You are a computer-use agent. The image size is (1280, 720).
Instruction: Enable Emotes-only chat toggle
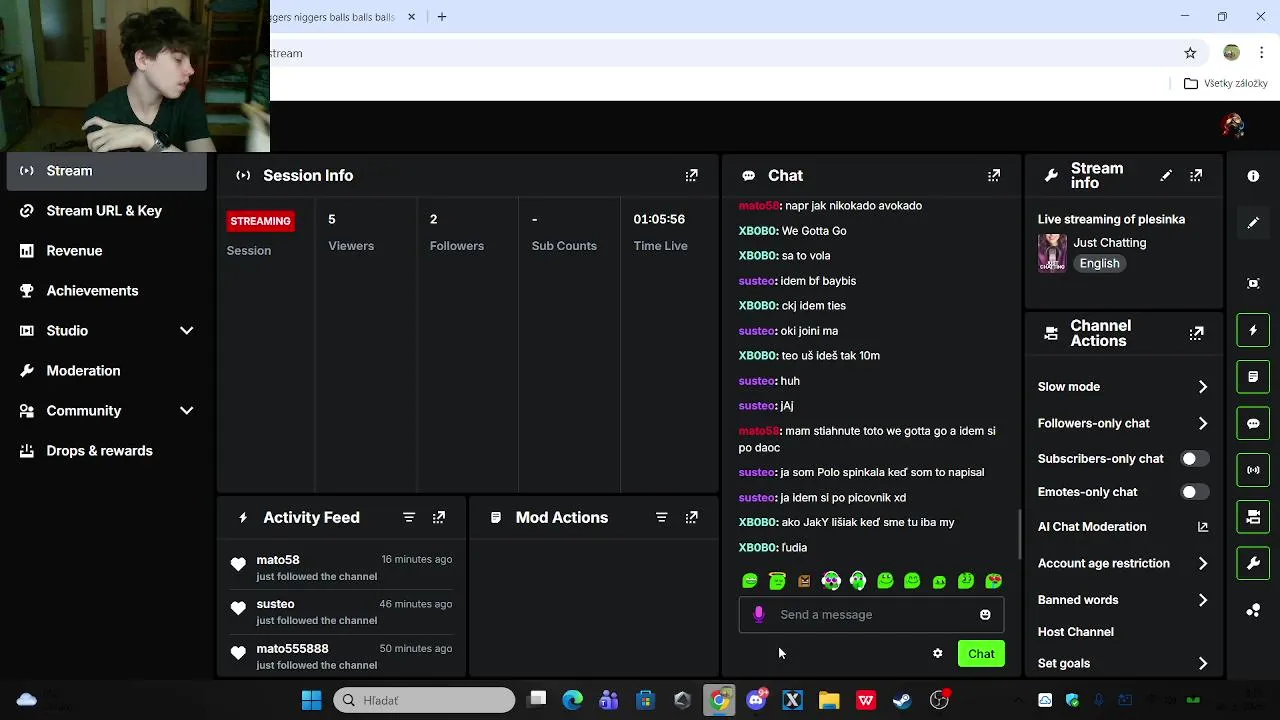coord(1194,492)
